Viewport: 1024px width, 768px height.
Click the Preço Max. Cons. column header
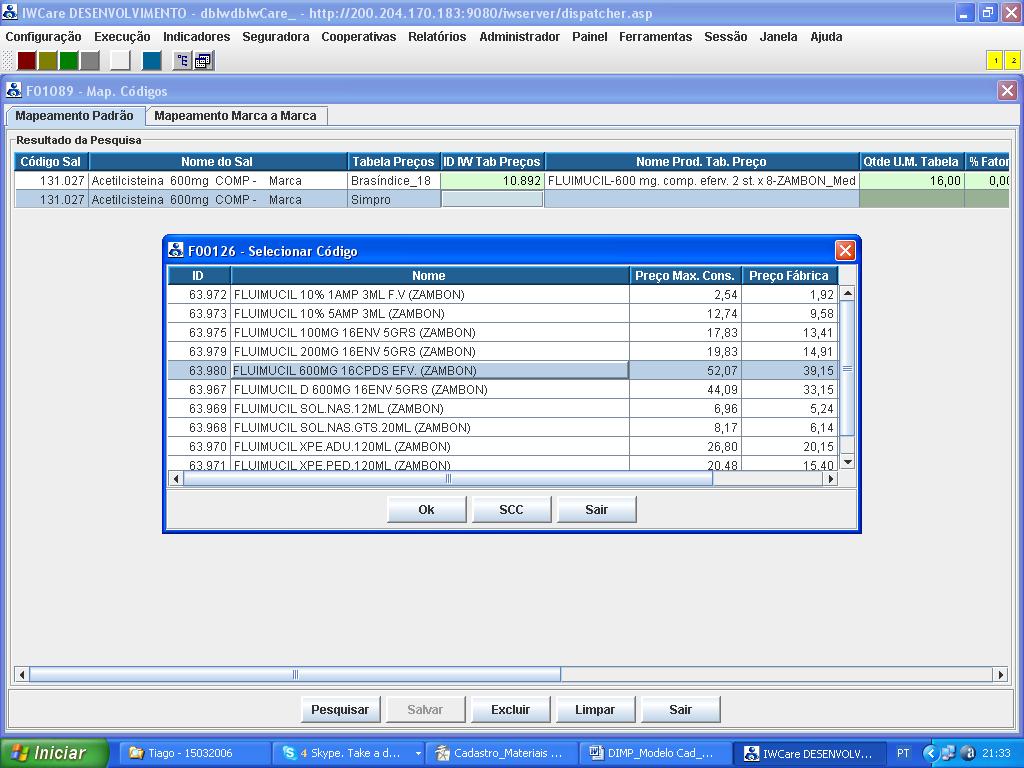pos(685,276)
